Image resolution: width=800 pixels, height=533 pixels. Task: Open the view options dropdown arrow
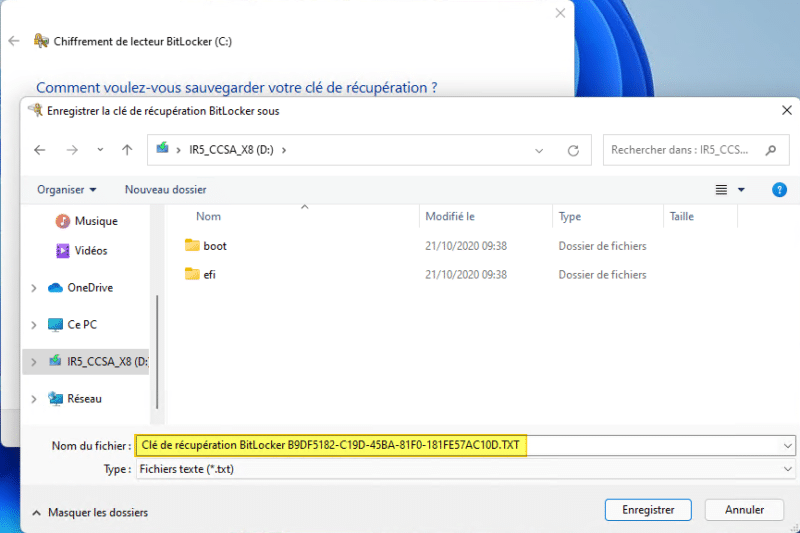click(741, 190)
